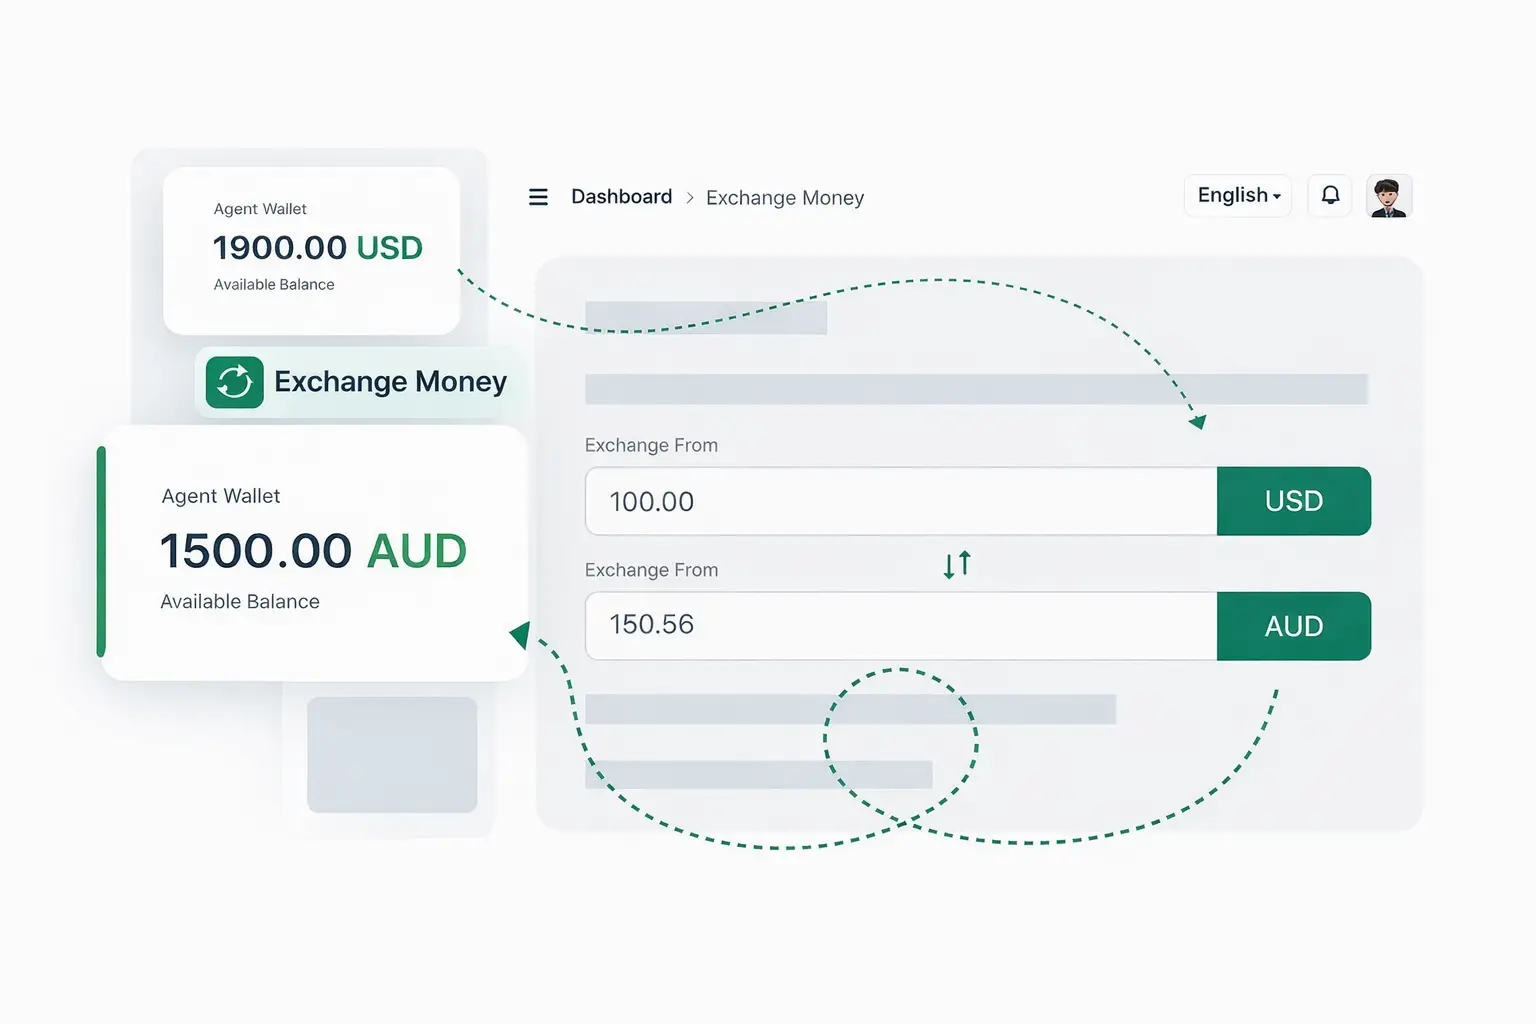Swap currencies with the up-down arrows
1536x1024 pixels.
point(957,565)
